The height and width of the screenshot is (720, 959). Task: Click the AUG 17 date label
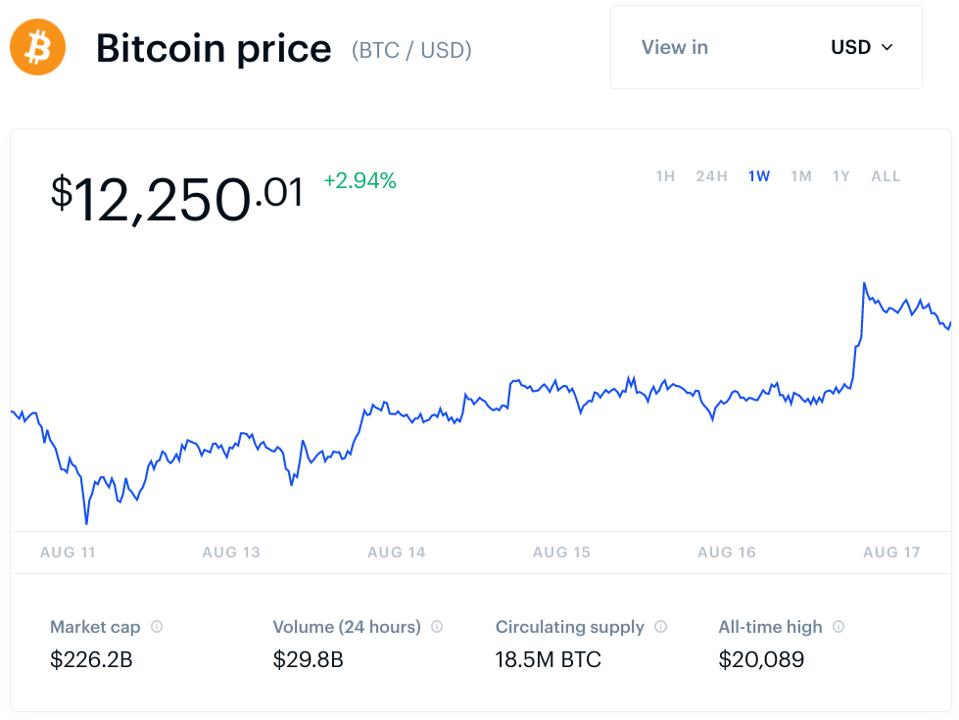click(x=891, y=552)
